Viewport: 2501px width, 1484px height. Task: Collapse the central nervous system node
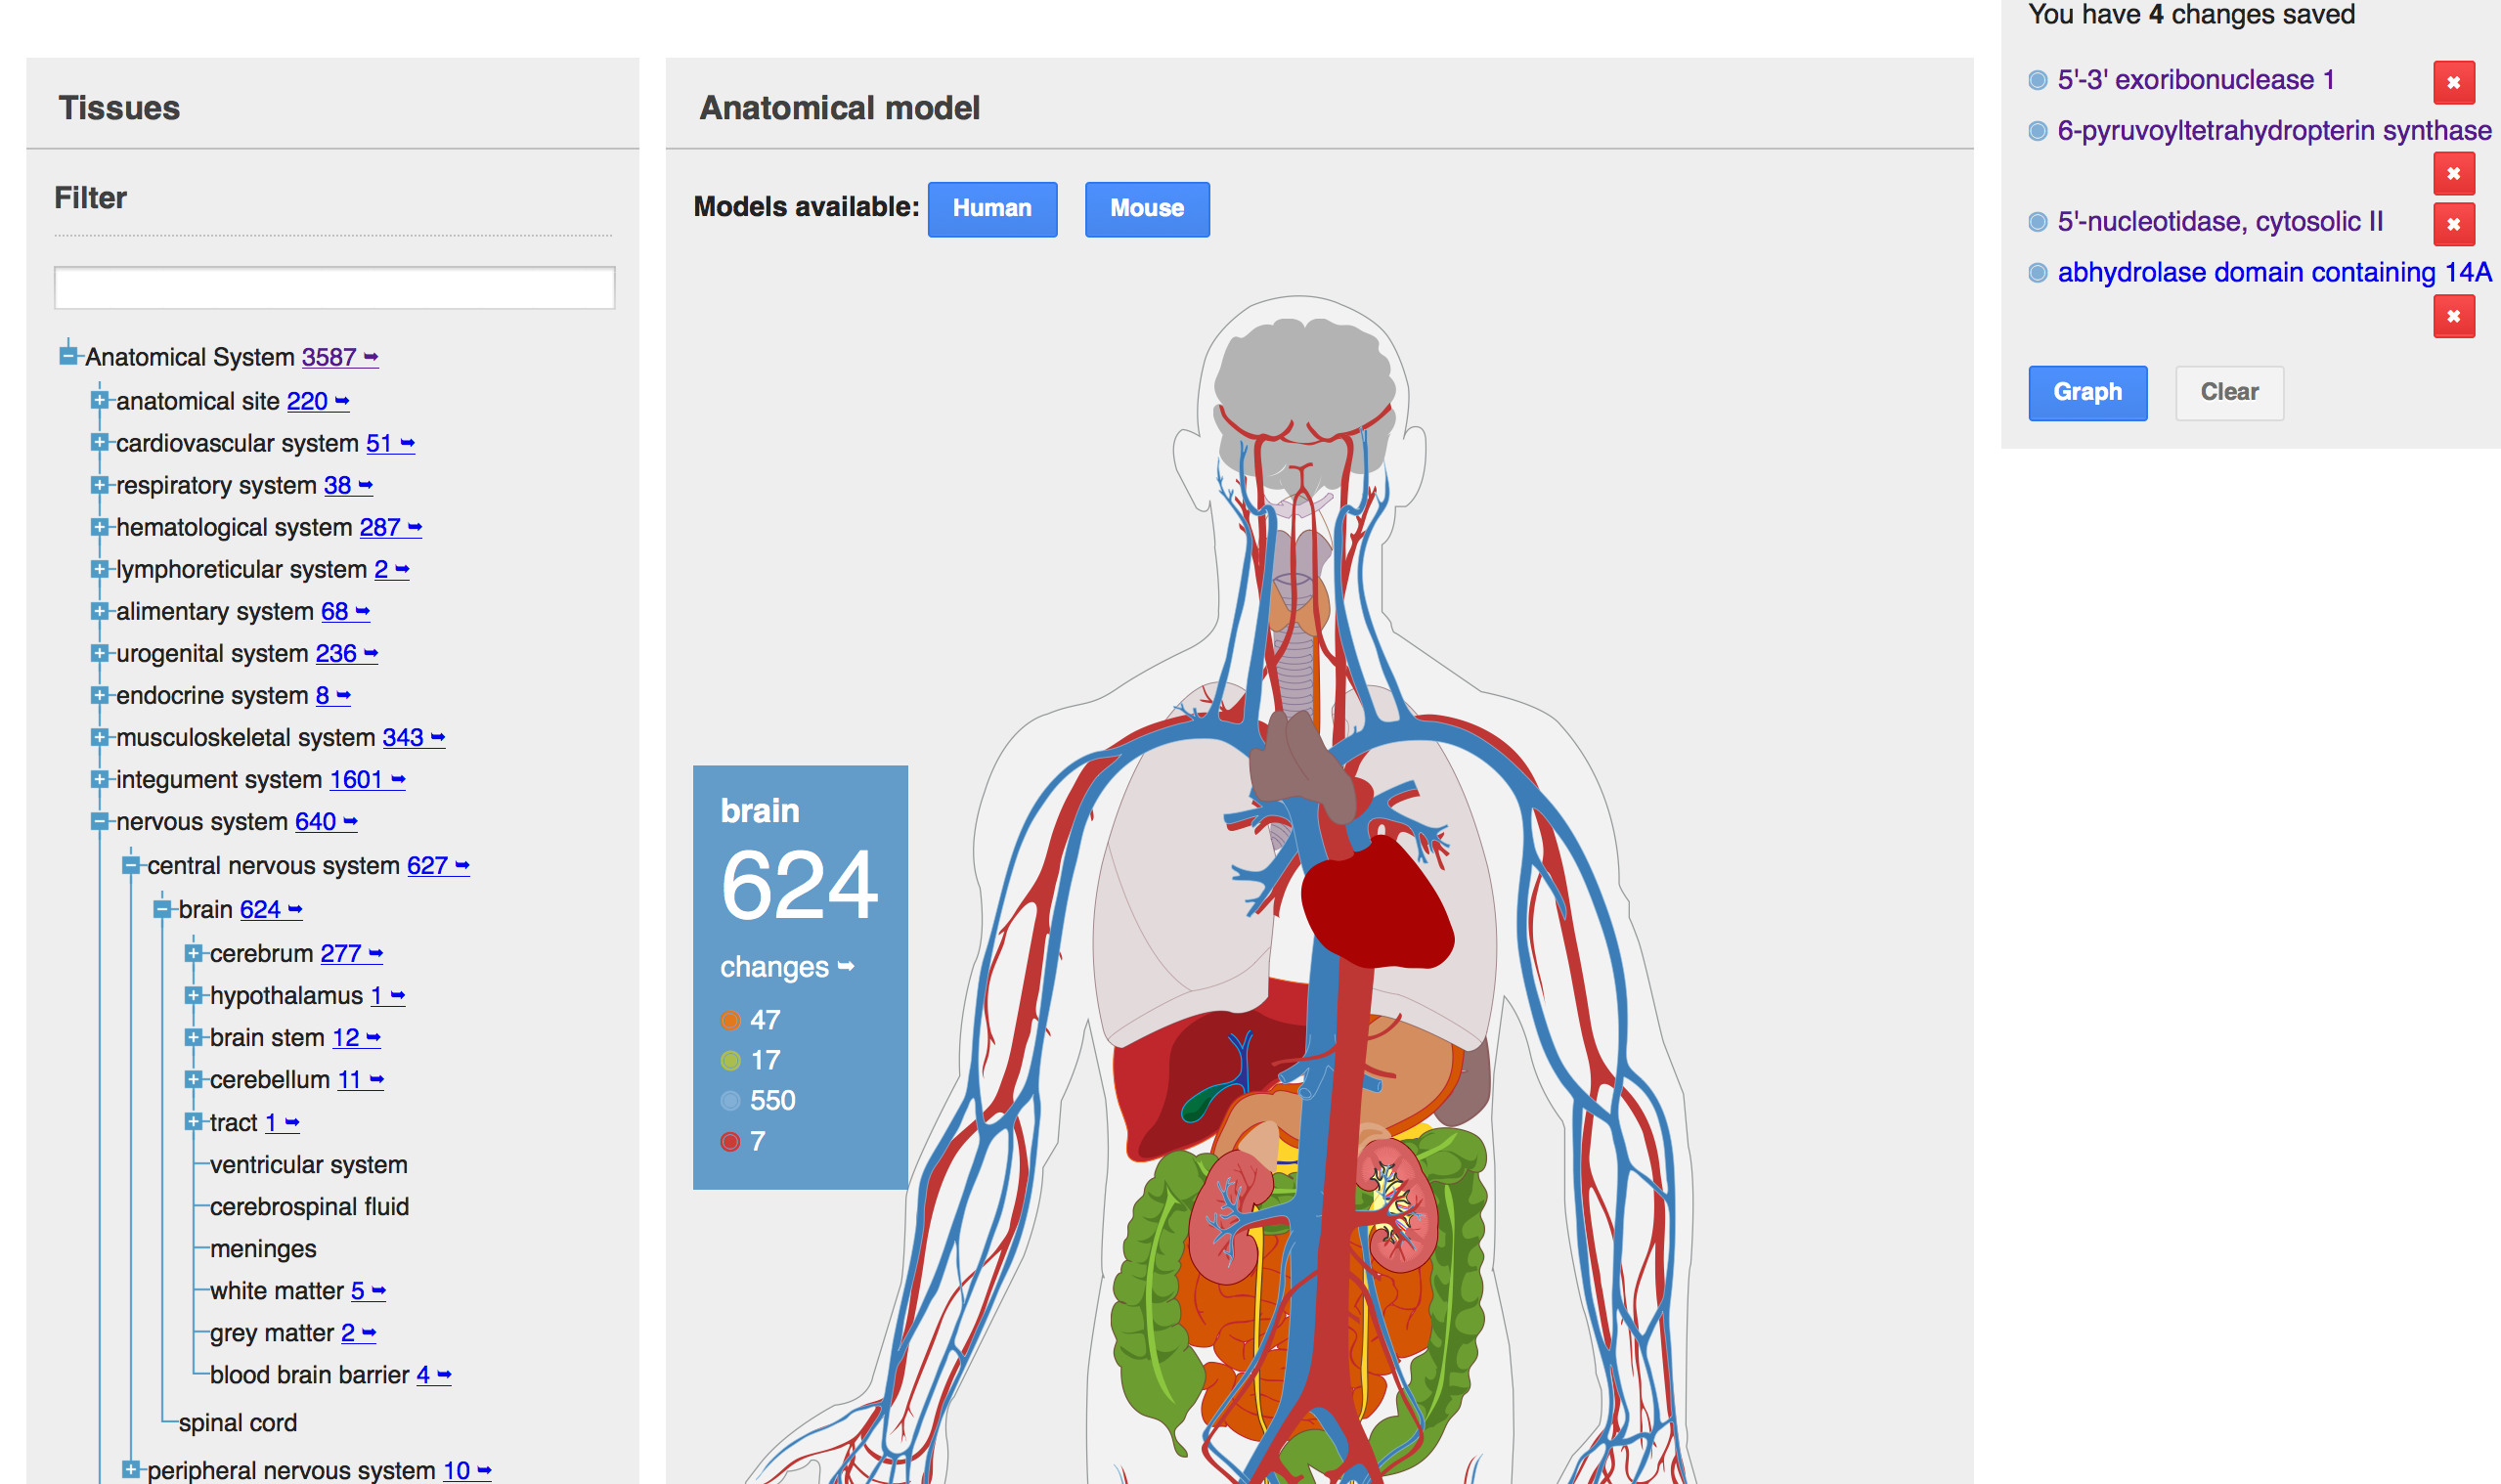131,865
